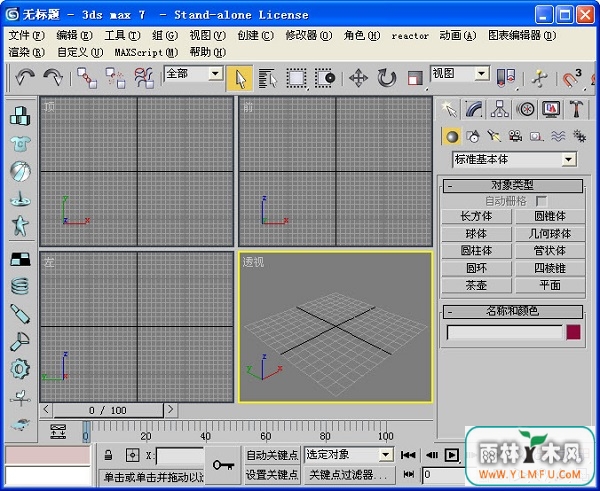Open the 标准基本体 category dropdown

point(569,159)
